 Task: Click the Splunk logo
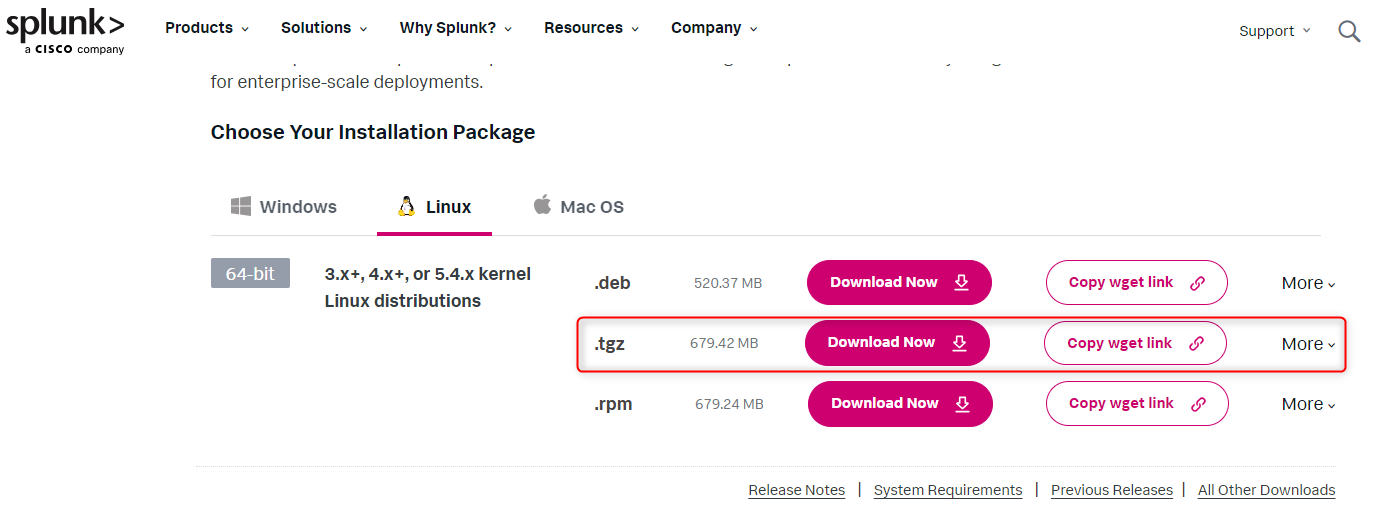point(65,32)
